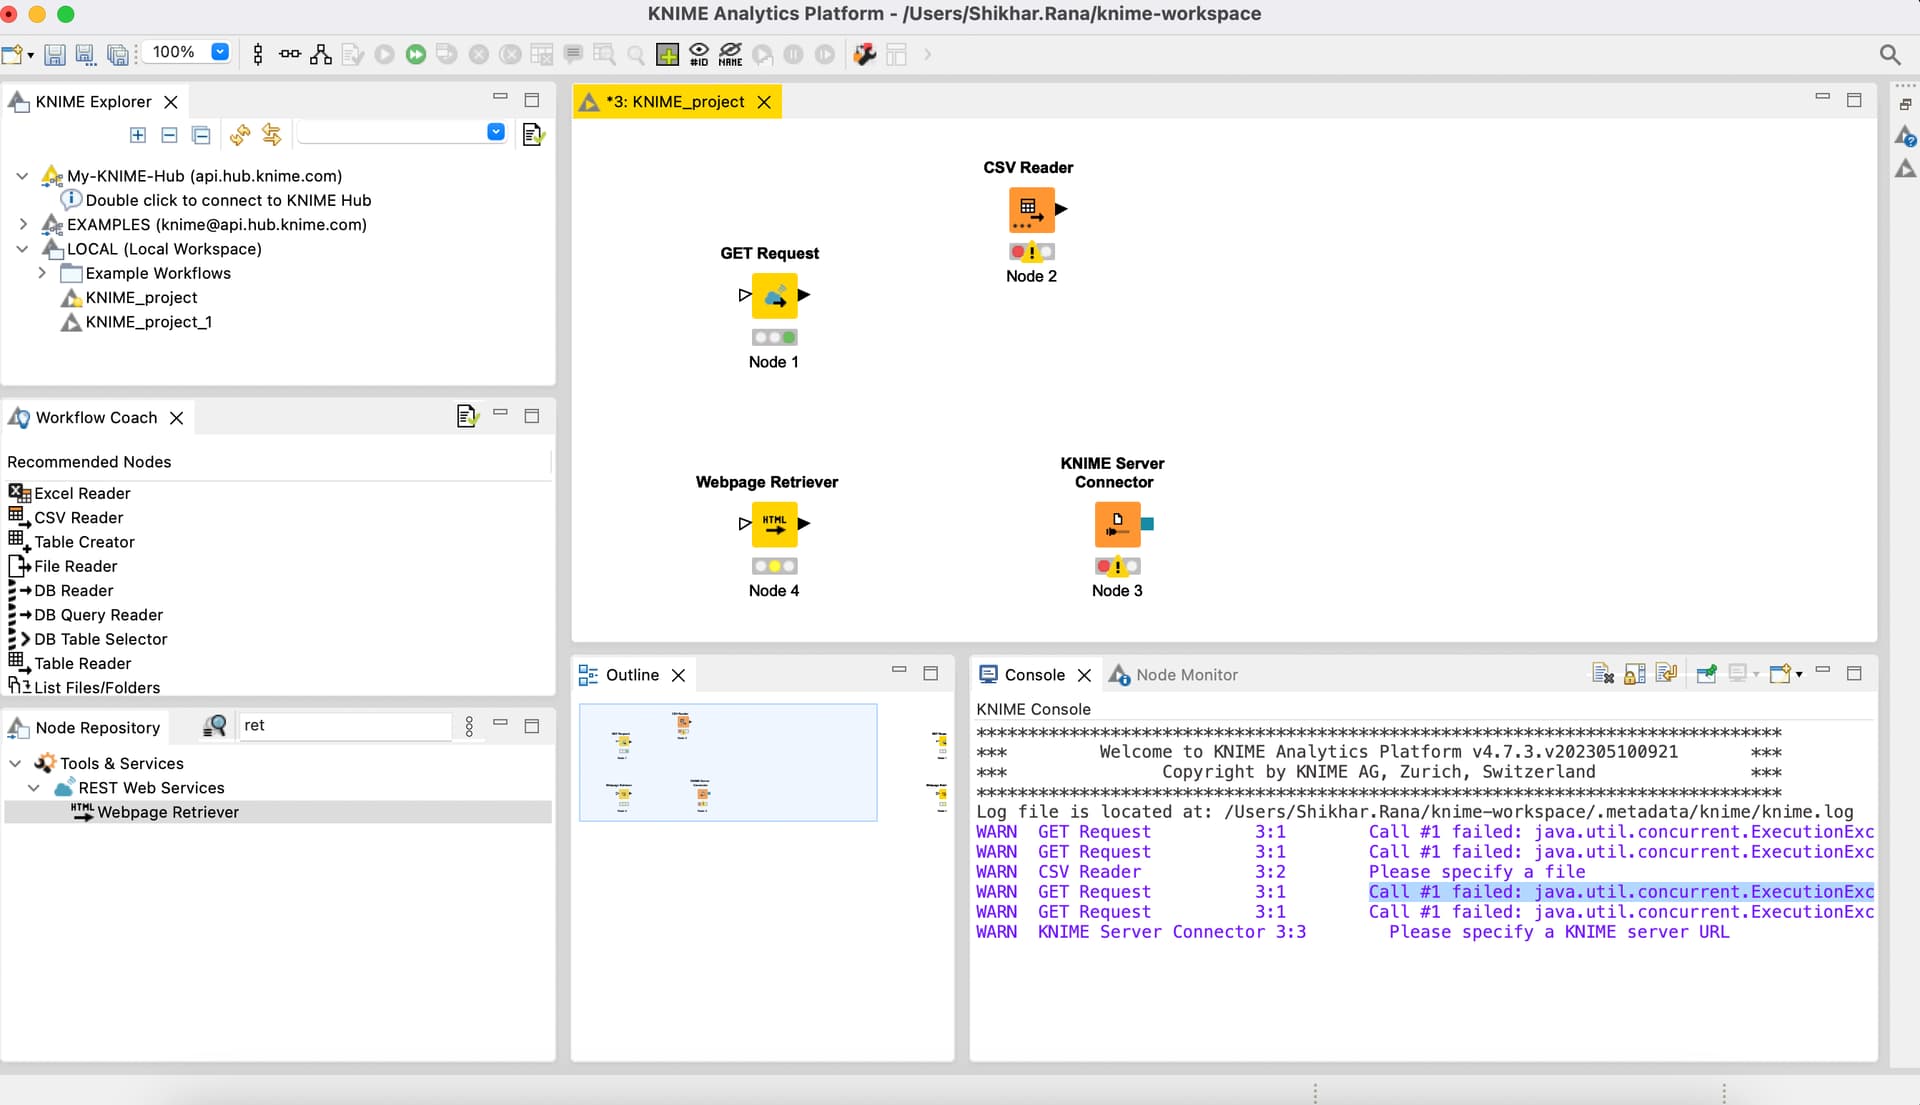Collapse the LOCAL workspace entry

tap(22, 249)
